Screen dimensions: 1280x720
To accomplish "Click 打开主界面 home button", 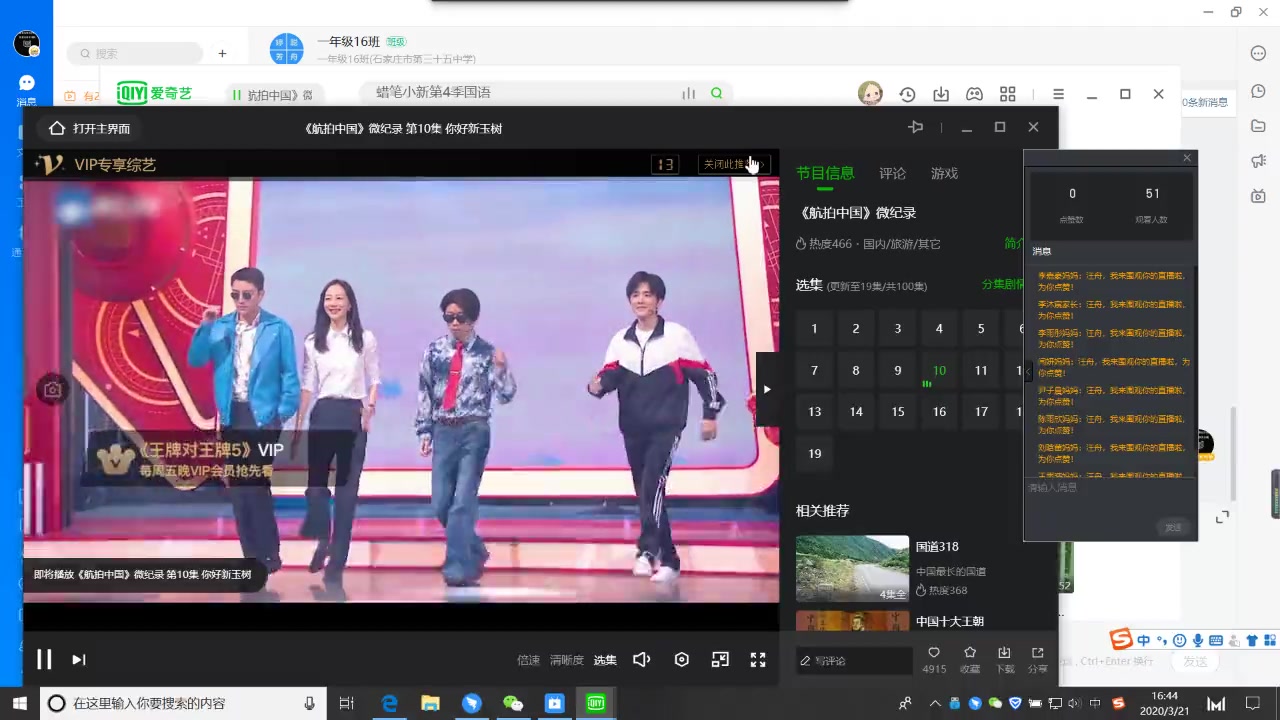I will point(89,128).
